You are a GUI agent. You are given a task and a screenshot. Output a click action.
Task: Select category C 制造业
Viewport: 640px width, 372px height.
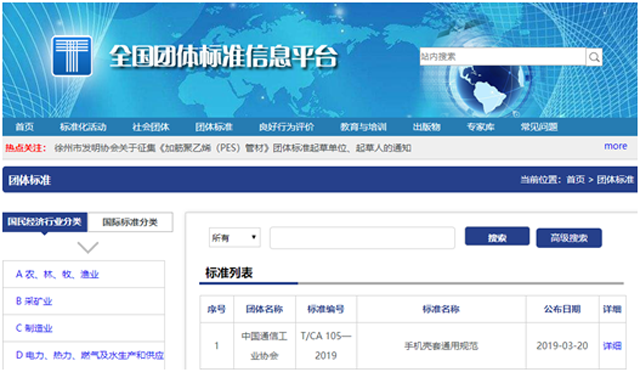pyautogui.click(x=34, y=328)
